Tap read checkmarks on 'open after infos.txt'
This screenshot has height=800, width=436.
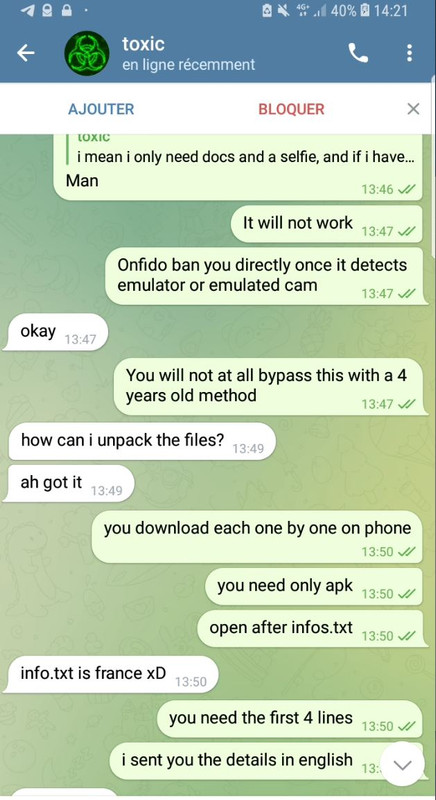click(x=408, y=636)
